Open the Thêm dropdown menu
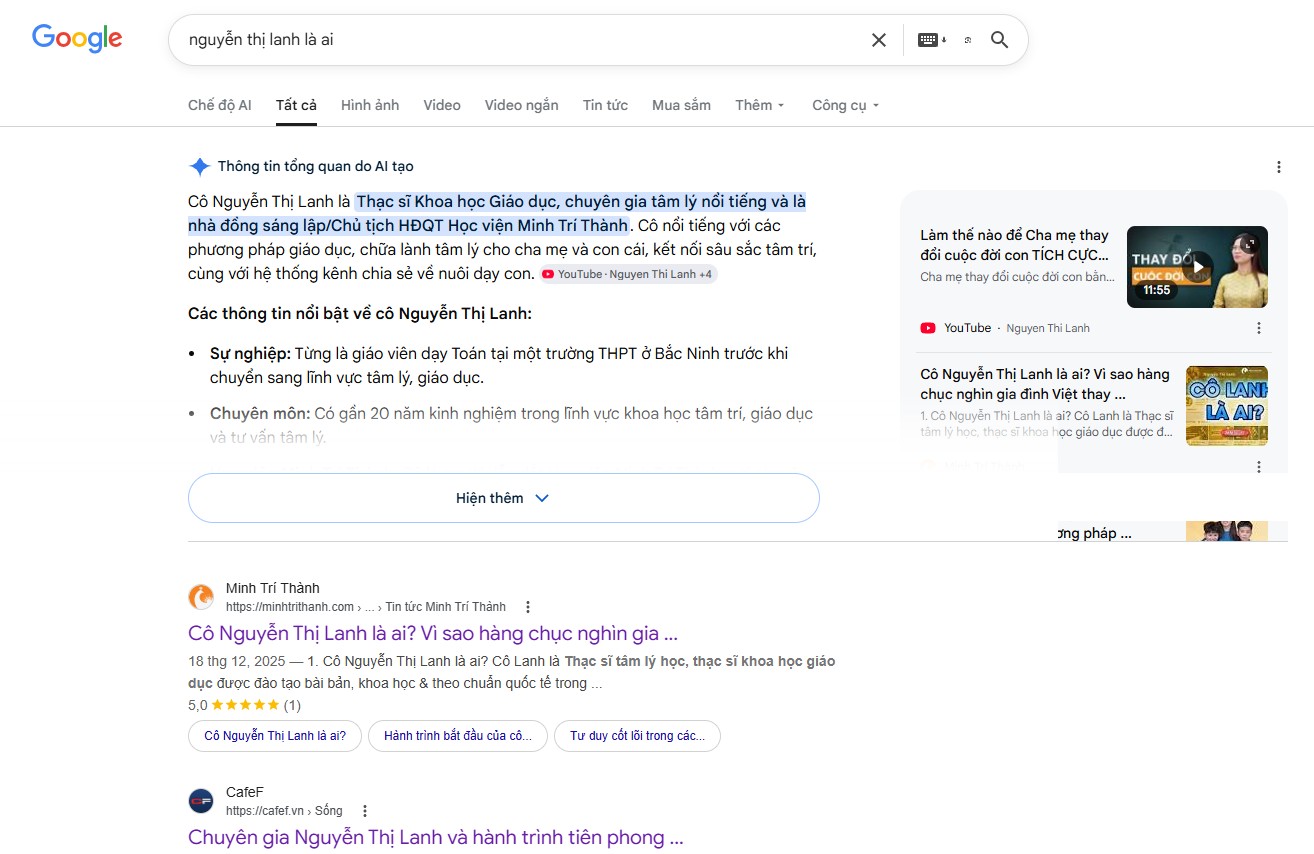The width and height of the screenshot is (1314, 854). [760, 105]
